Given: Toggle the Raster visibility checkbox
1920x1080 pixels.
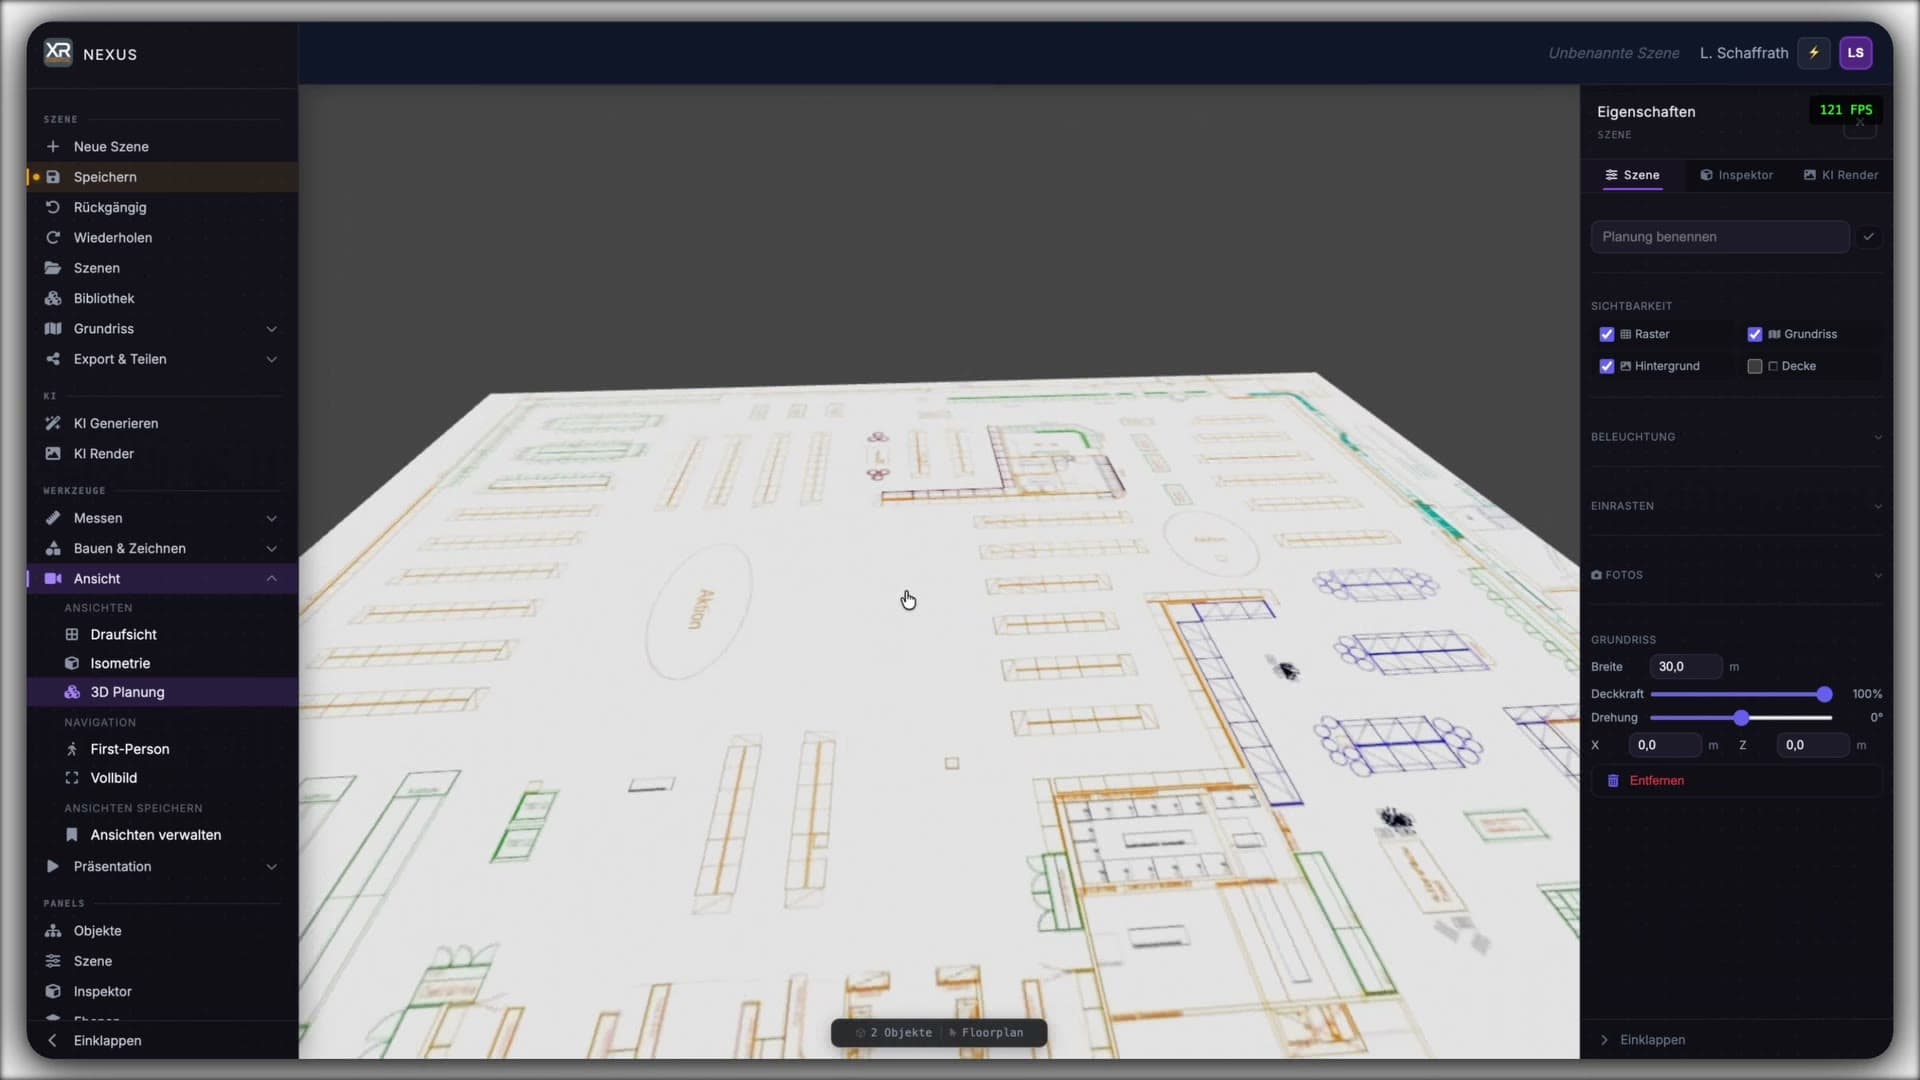Looking at the screenshot, I should [1607, 334].
